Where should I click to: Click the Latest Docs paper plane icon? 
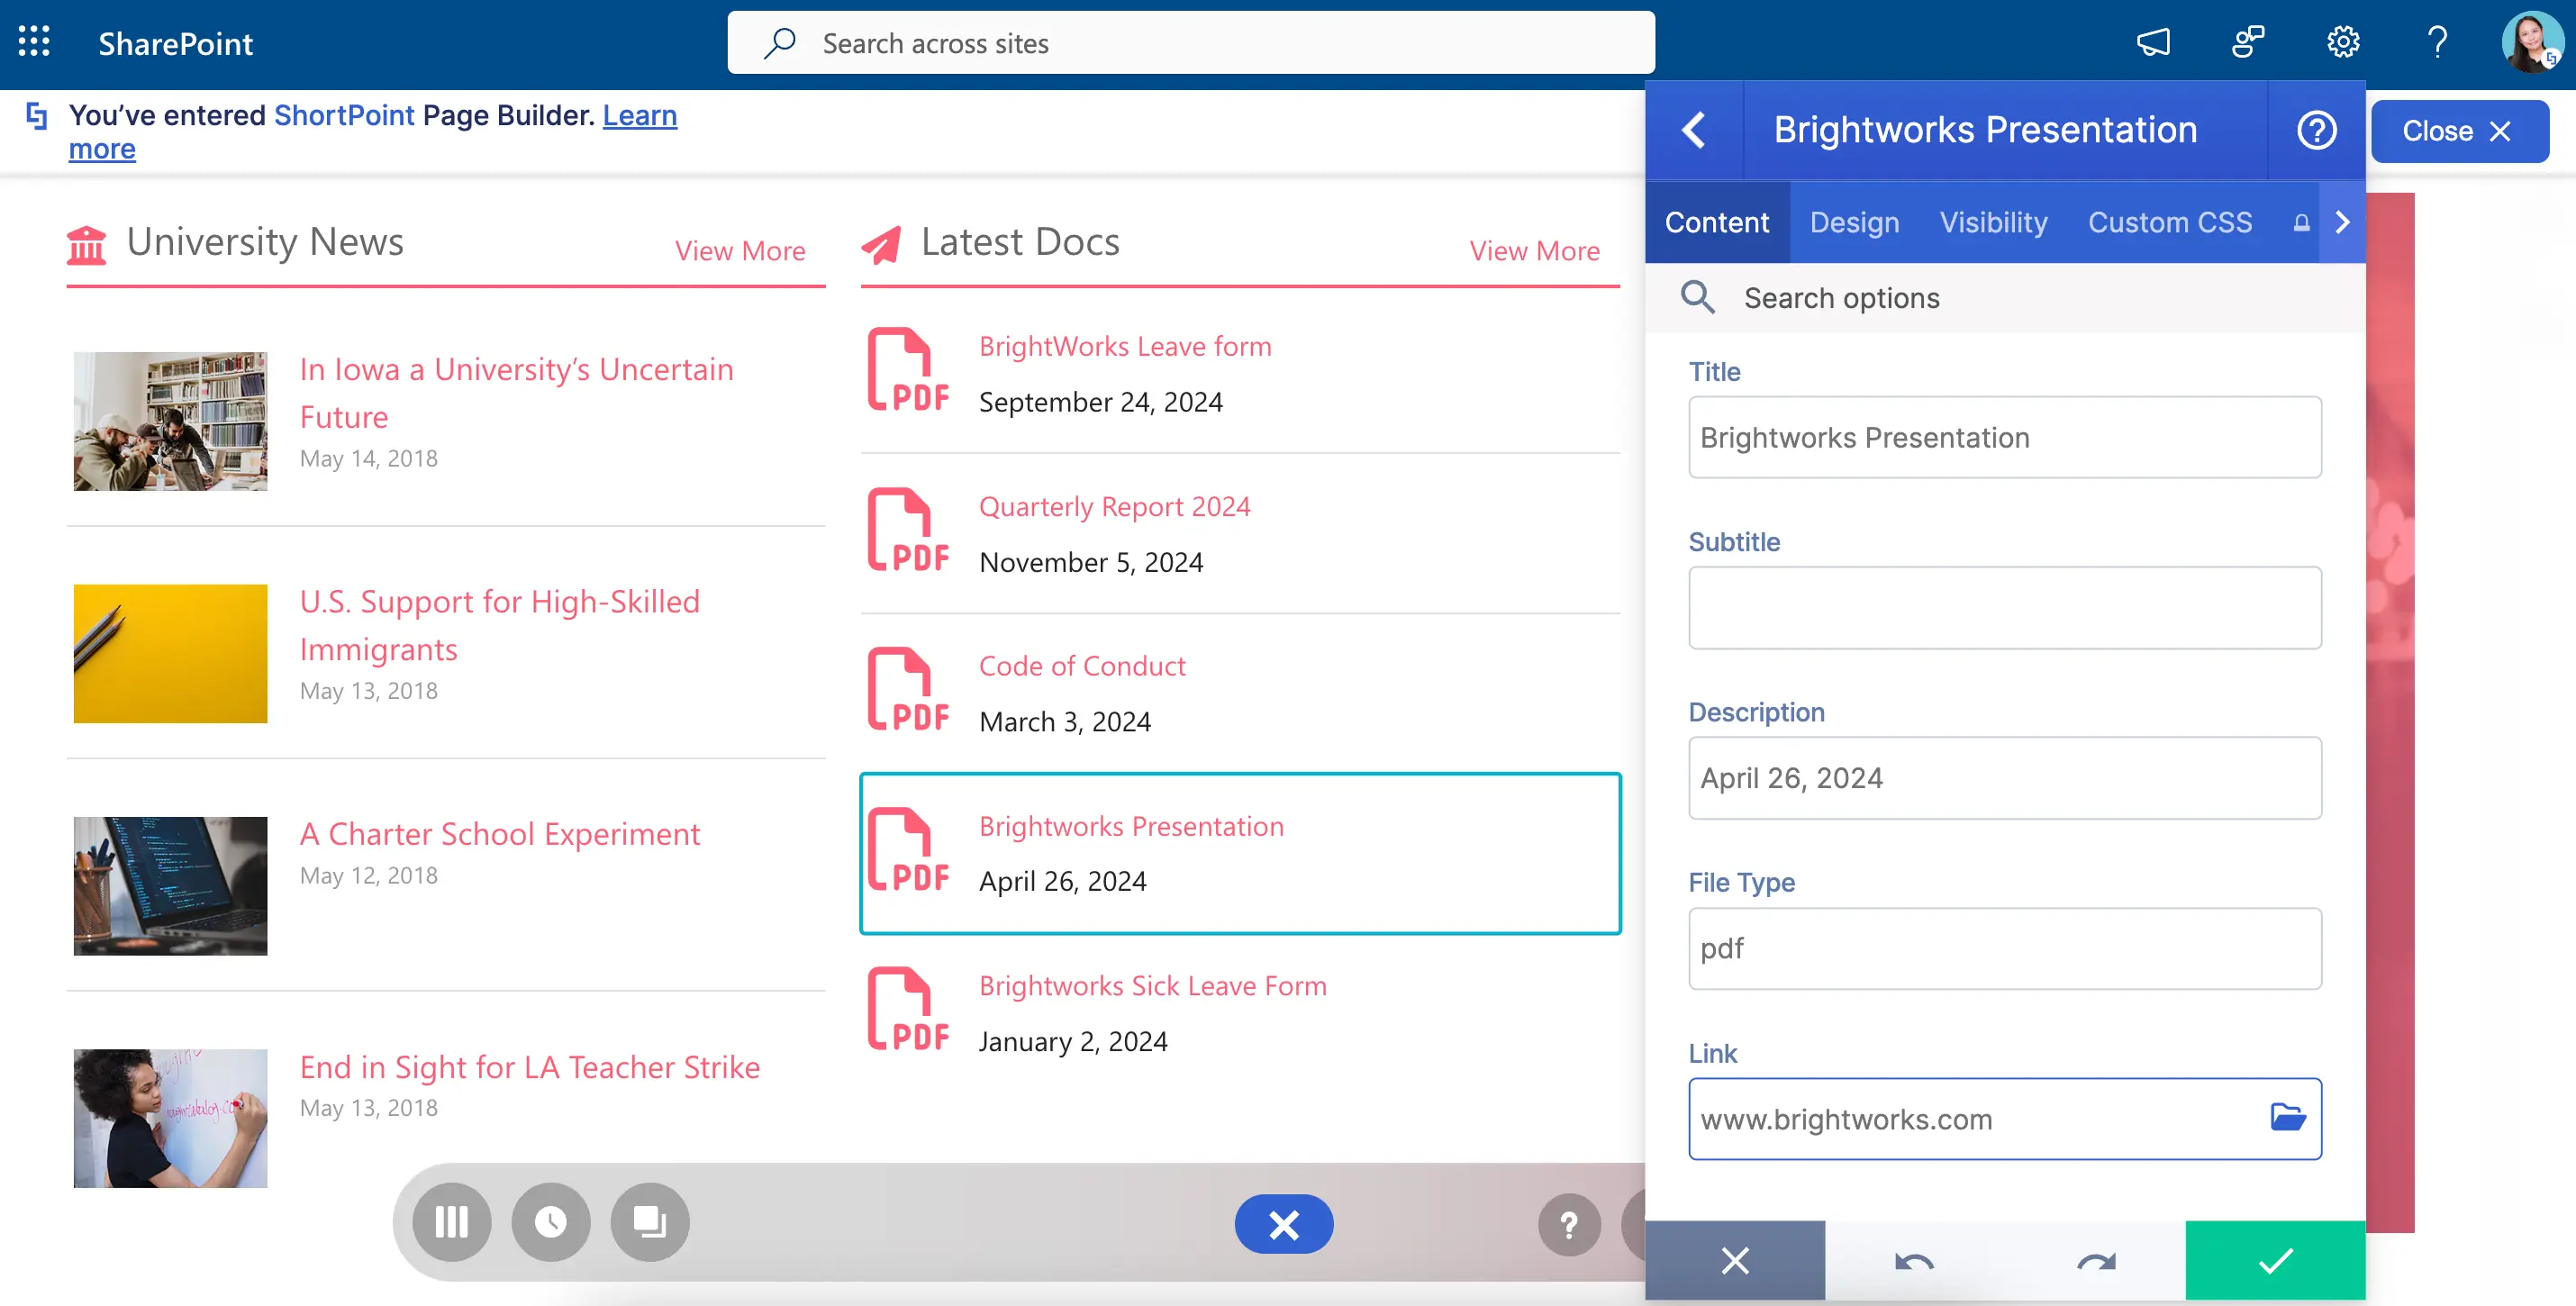pos(881,244)
